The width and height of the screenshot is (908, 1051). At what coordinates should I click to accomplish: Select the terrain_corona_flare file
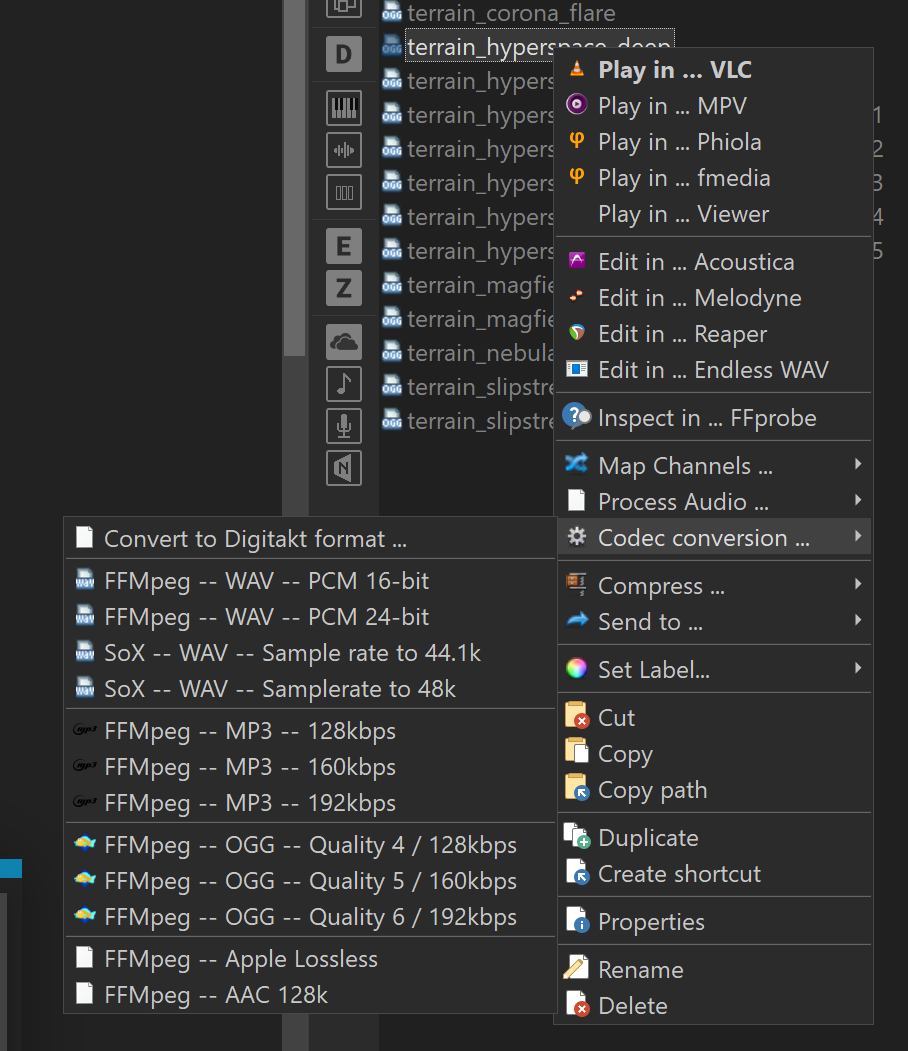[x=499, y=13]
